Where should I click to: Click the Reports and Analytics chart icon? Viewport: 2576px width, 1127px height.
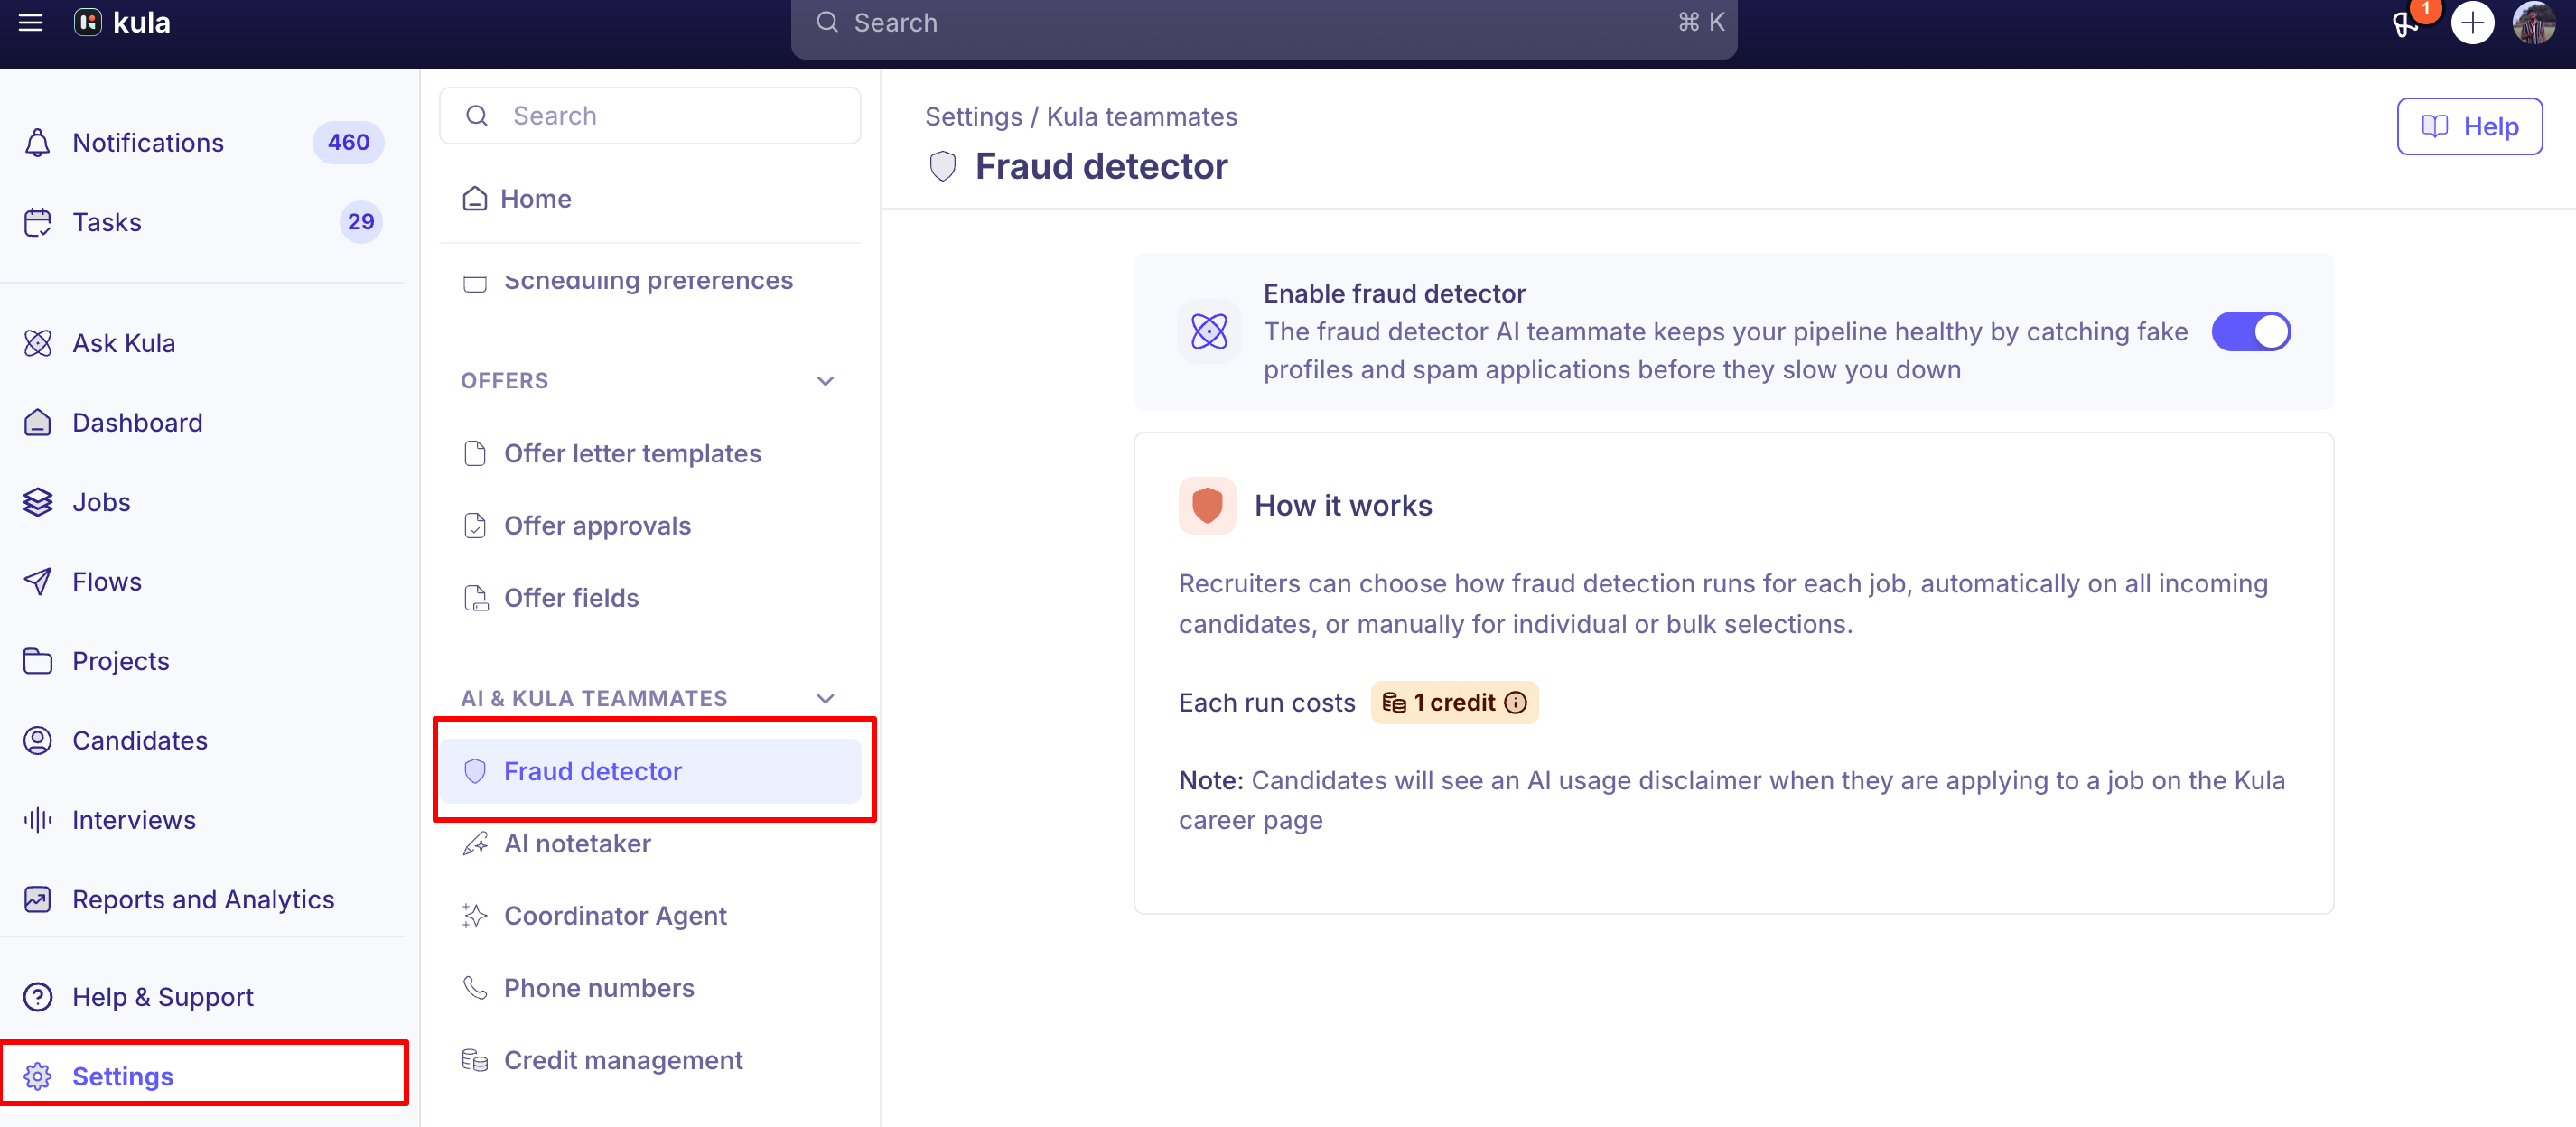pyautogui.click(x=38, y=899)
